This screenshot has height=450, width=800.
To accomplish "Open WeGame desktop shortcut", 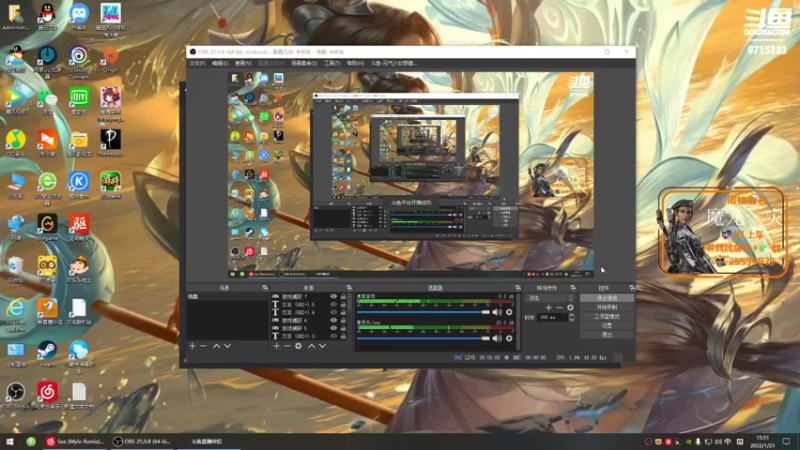I will pos(47,228).
